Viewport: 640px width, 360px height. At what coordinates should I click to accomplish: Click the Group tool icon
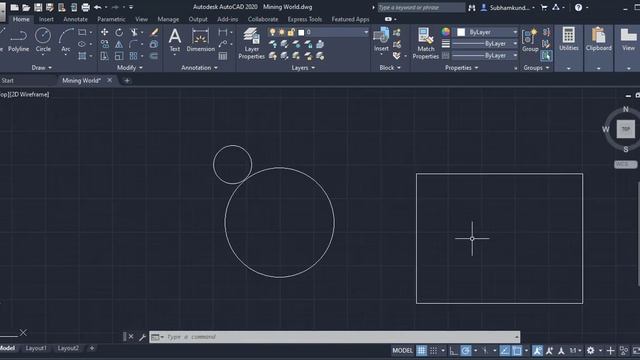tap(530, 40)
